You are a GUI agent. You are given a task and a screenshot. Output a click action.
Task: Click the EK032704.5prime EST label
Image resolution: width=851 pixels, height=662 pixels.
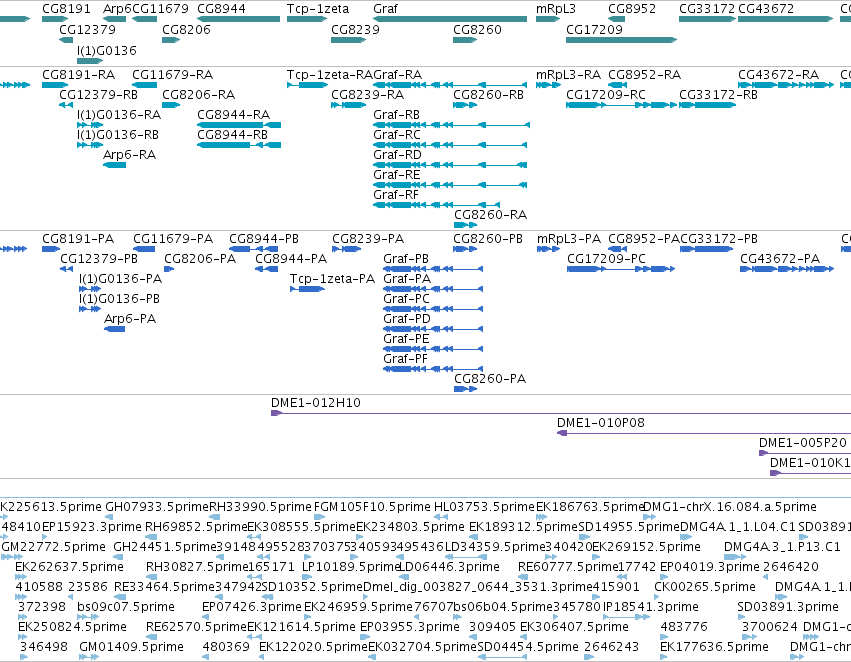(423, 647)
